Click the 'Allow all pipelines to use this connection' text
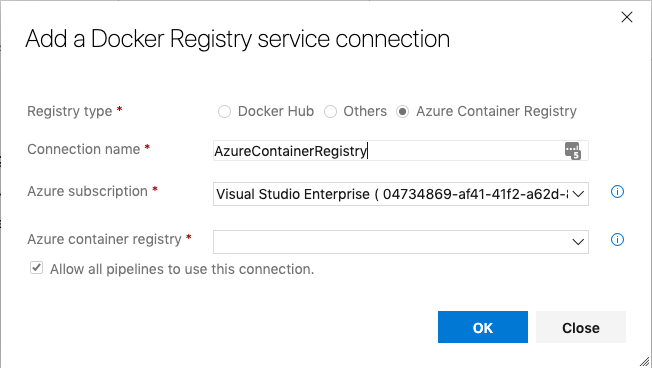 click(x=182, y=269)
